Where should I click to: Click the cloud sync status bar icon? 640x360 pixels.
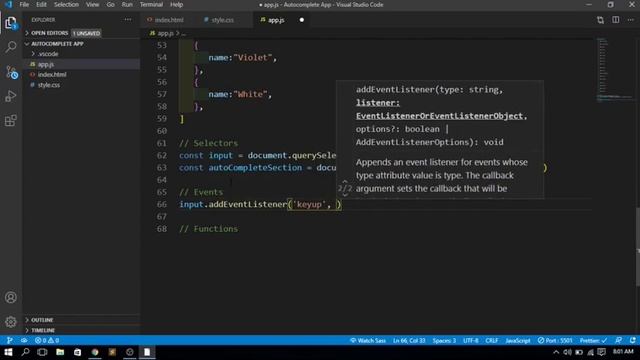point(24,340)
